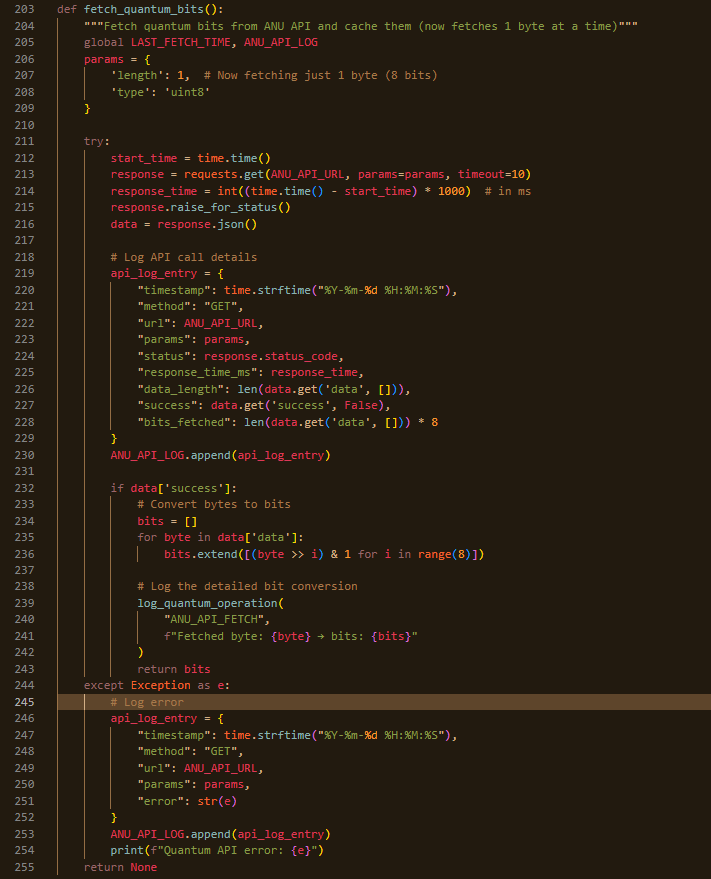Click the '# Log API call details' comment

tap(184, 257)
